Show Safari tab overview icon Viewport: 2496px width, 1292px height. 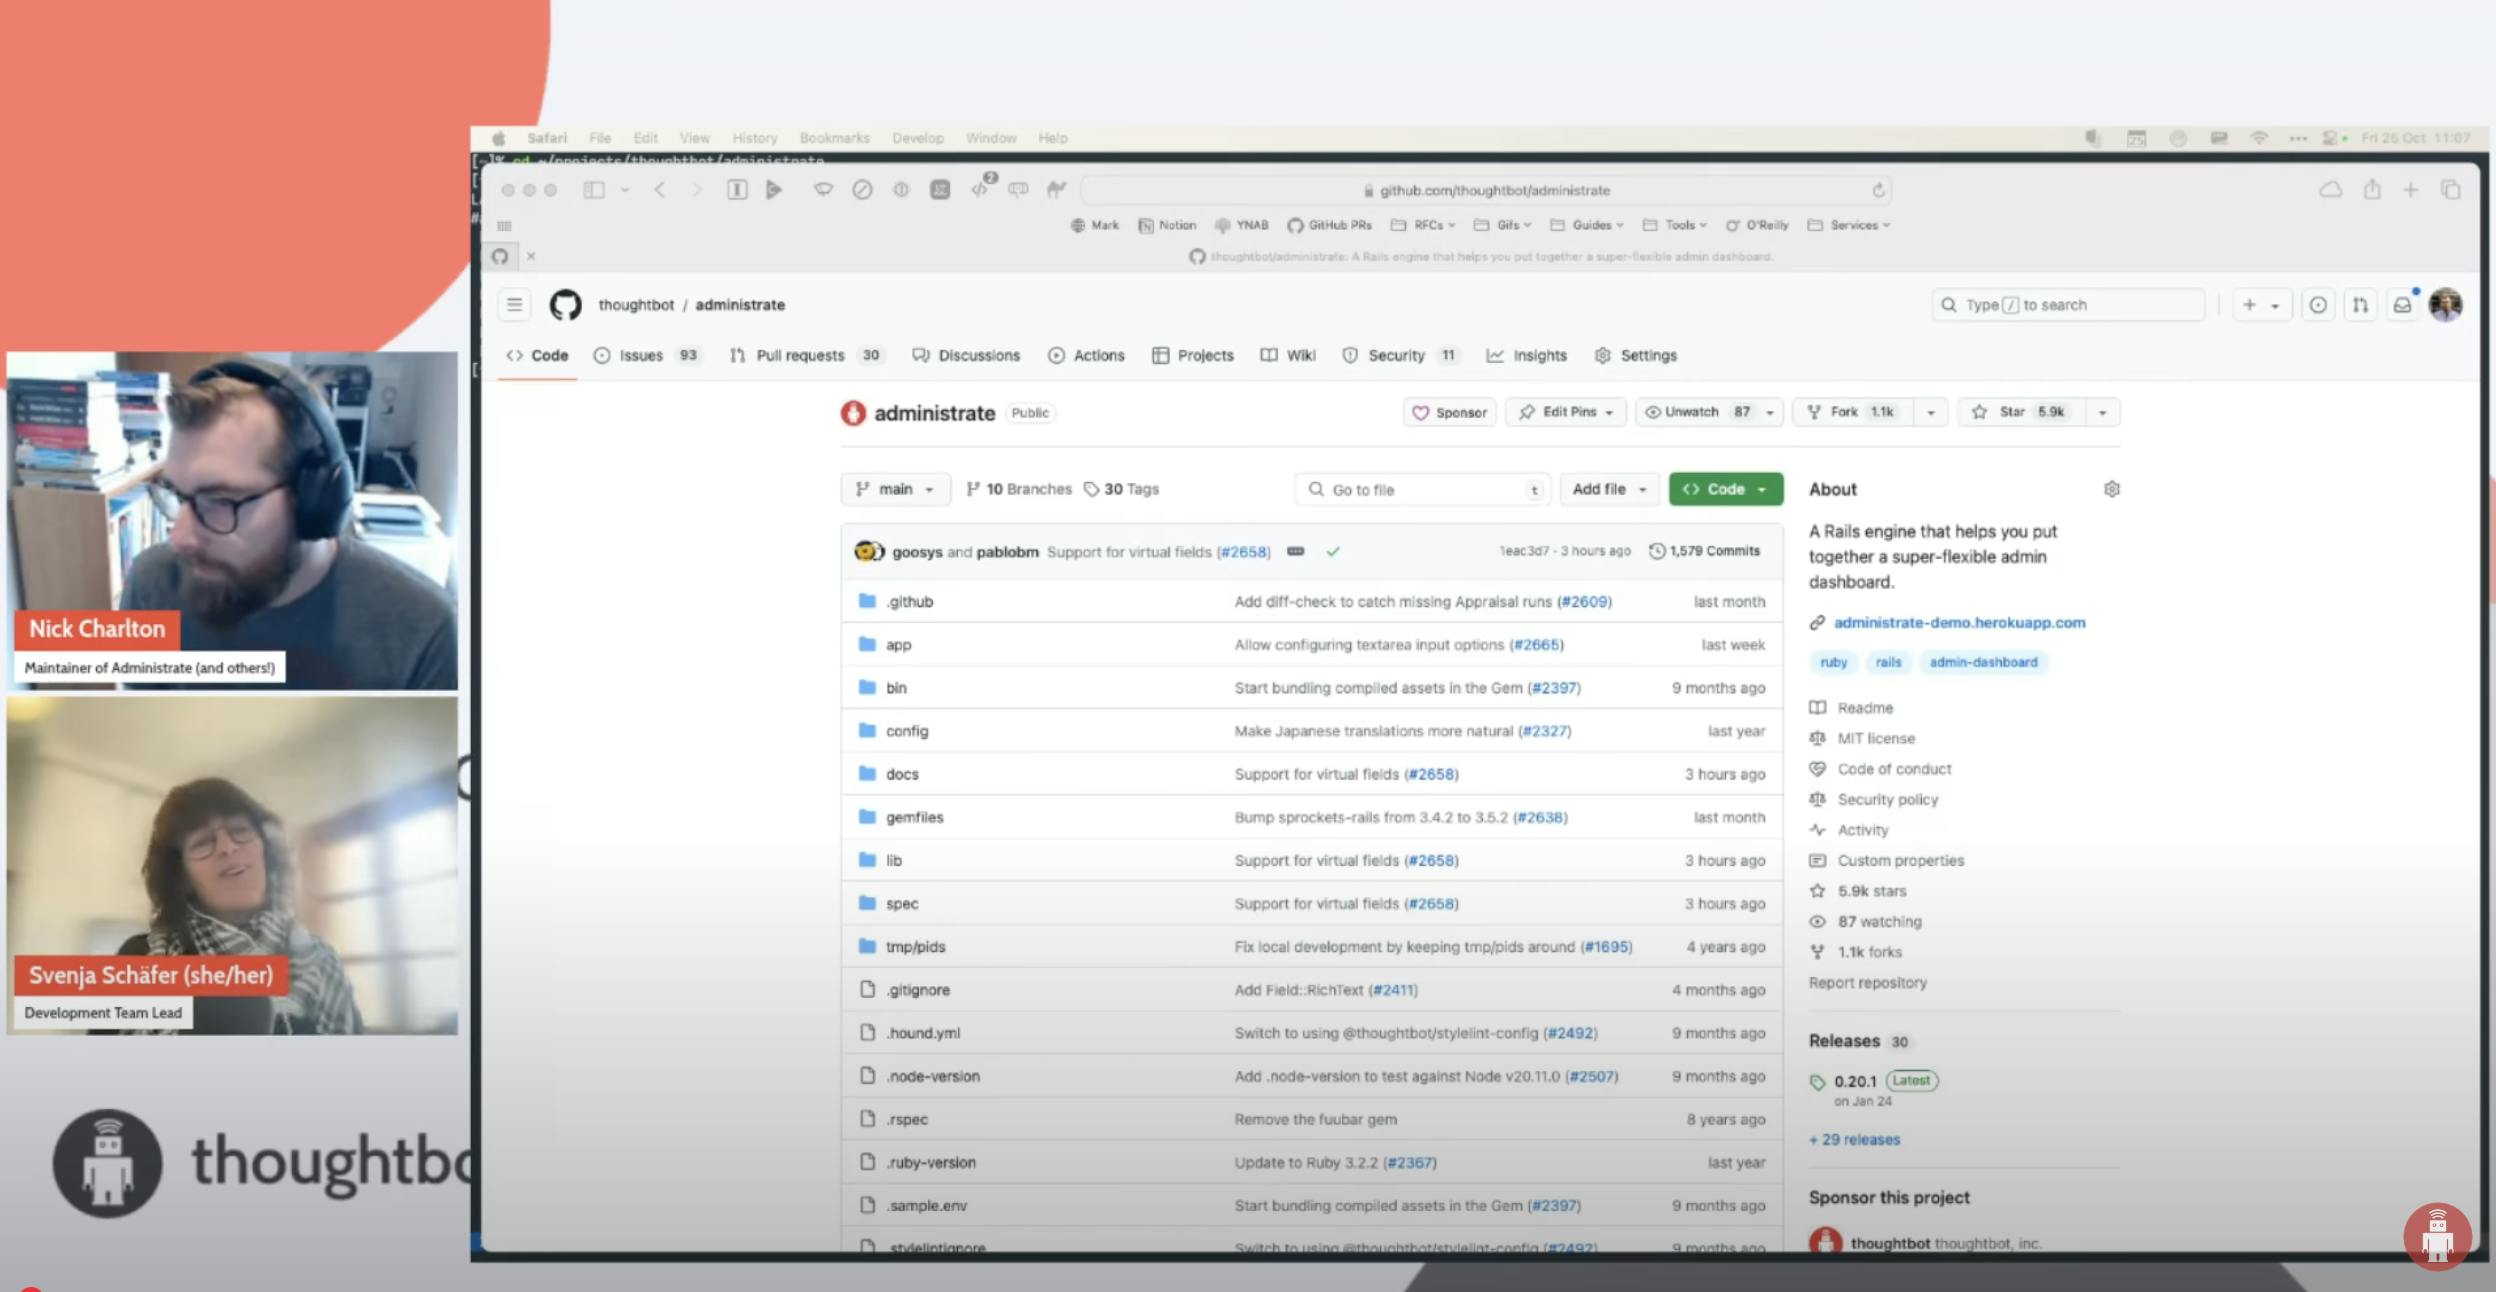point(2451,189)
